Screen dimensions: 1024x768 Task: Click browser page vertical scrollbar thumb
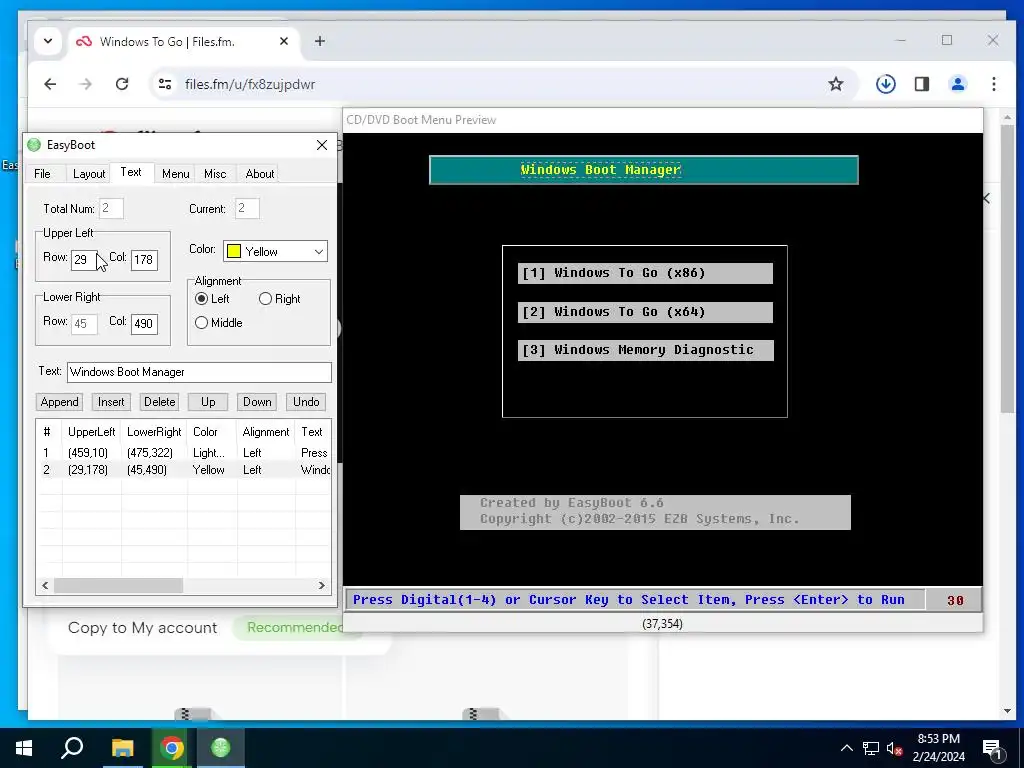click(x=1008, y=268)
